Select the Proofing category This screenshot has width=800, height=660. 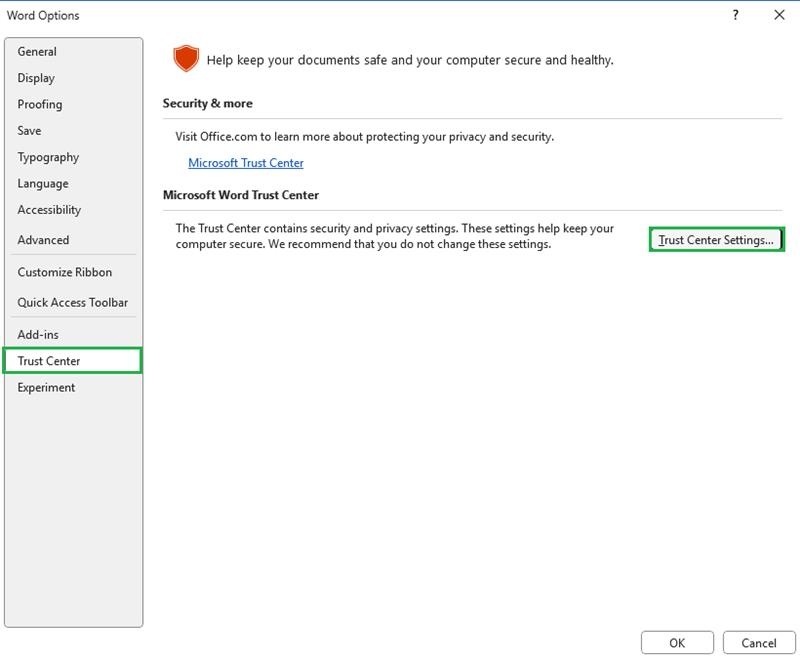pos(42,103)
